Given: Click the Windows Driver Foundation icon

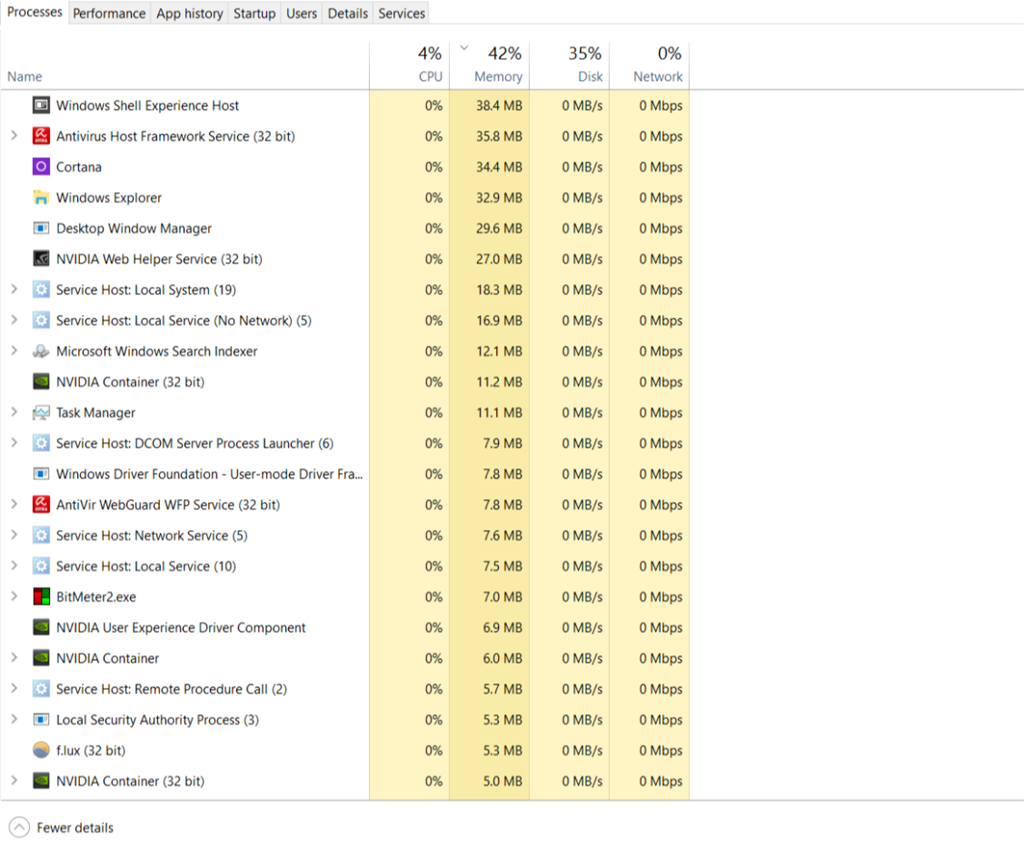Looking at the screenshot, I should [x=41, y=474].
